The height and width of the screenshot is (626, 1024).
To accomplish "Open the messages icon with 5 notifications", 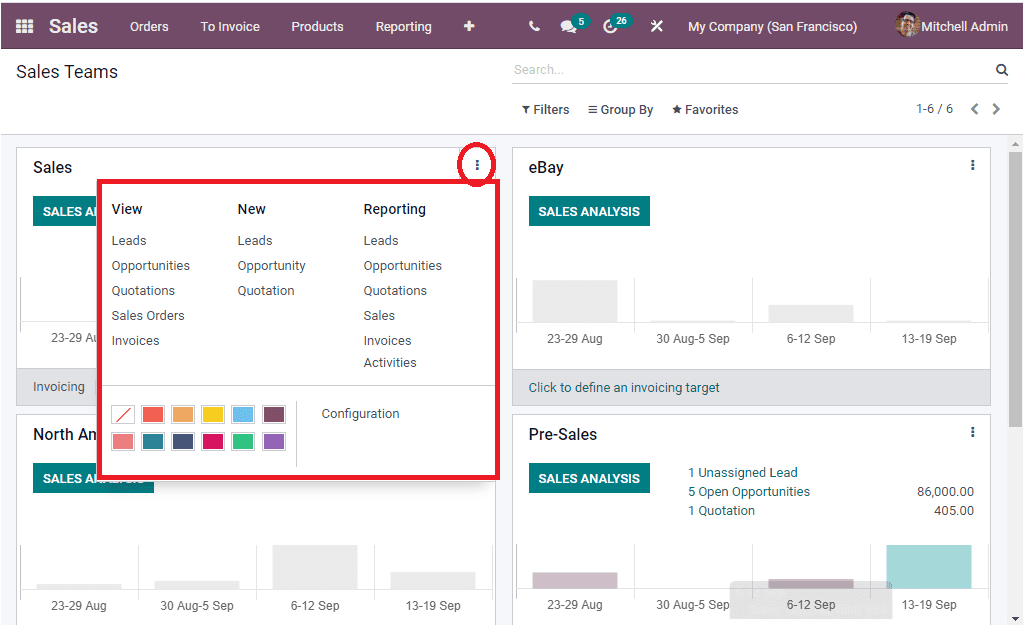I will coord(568,26).
